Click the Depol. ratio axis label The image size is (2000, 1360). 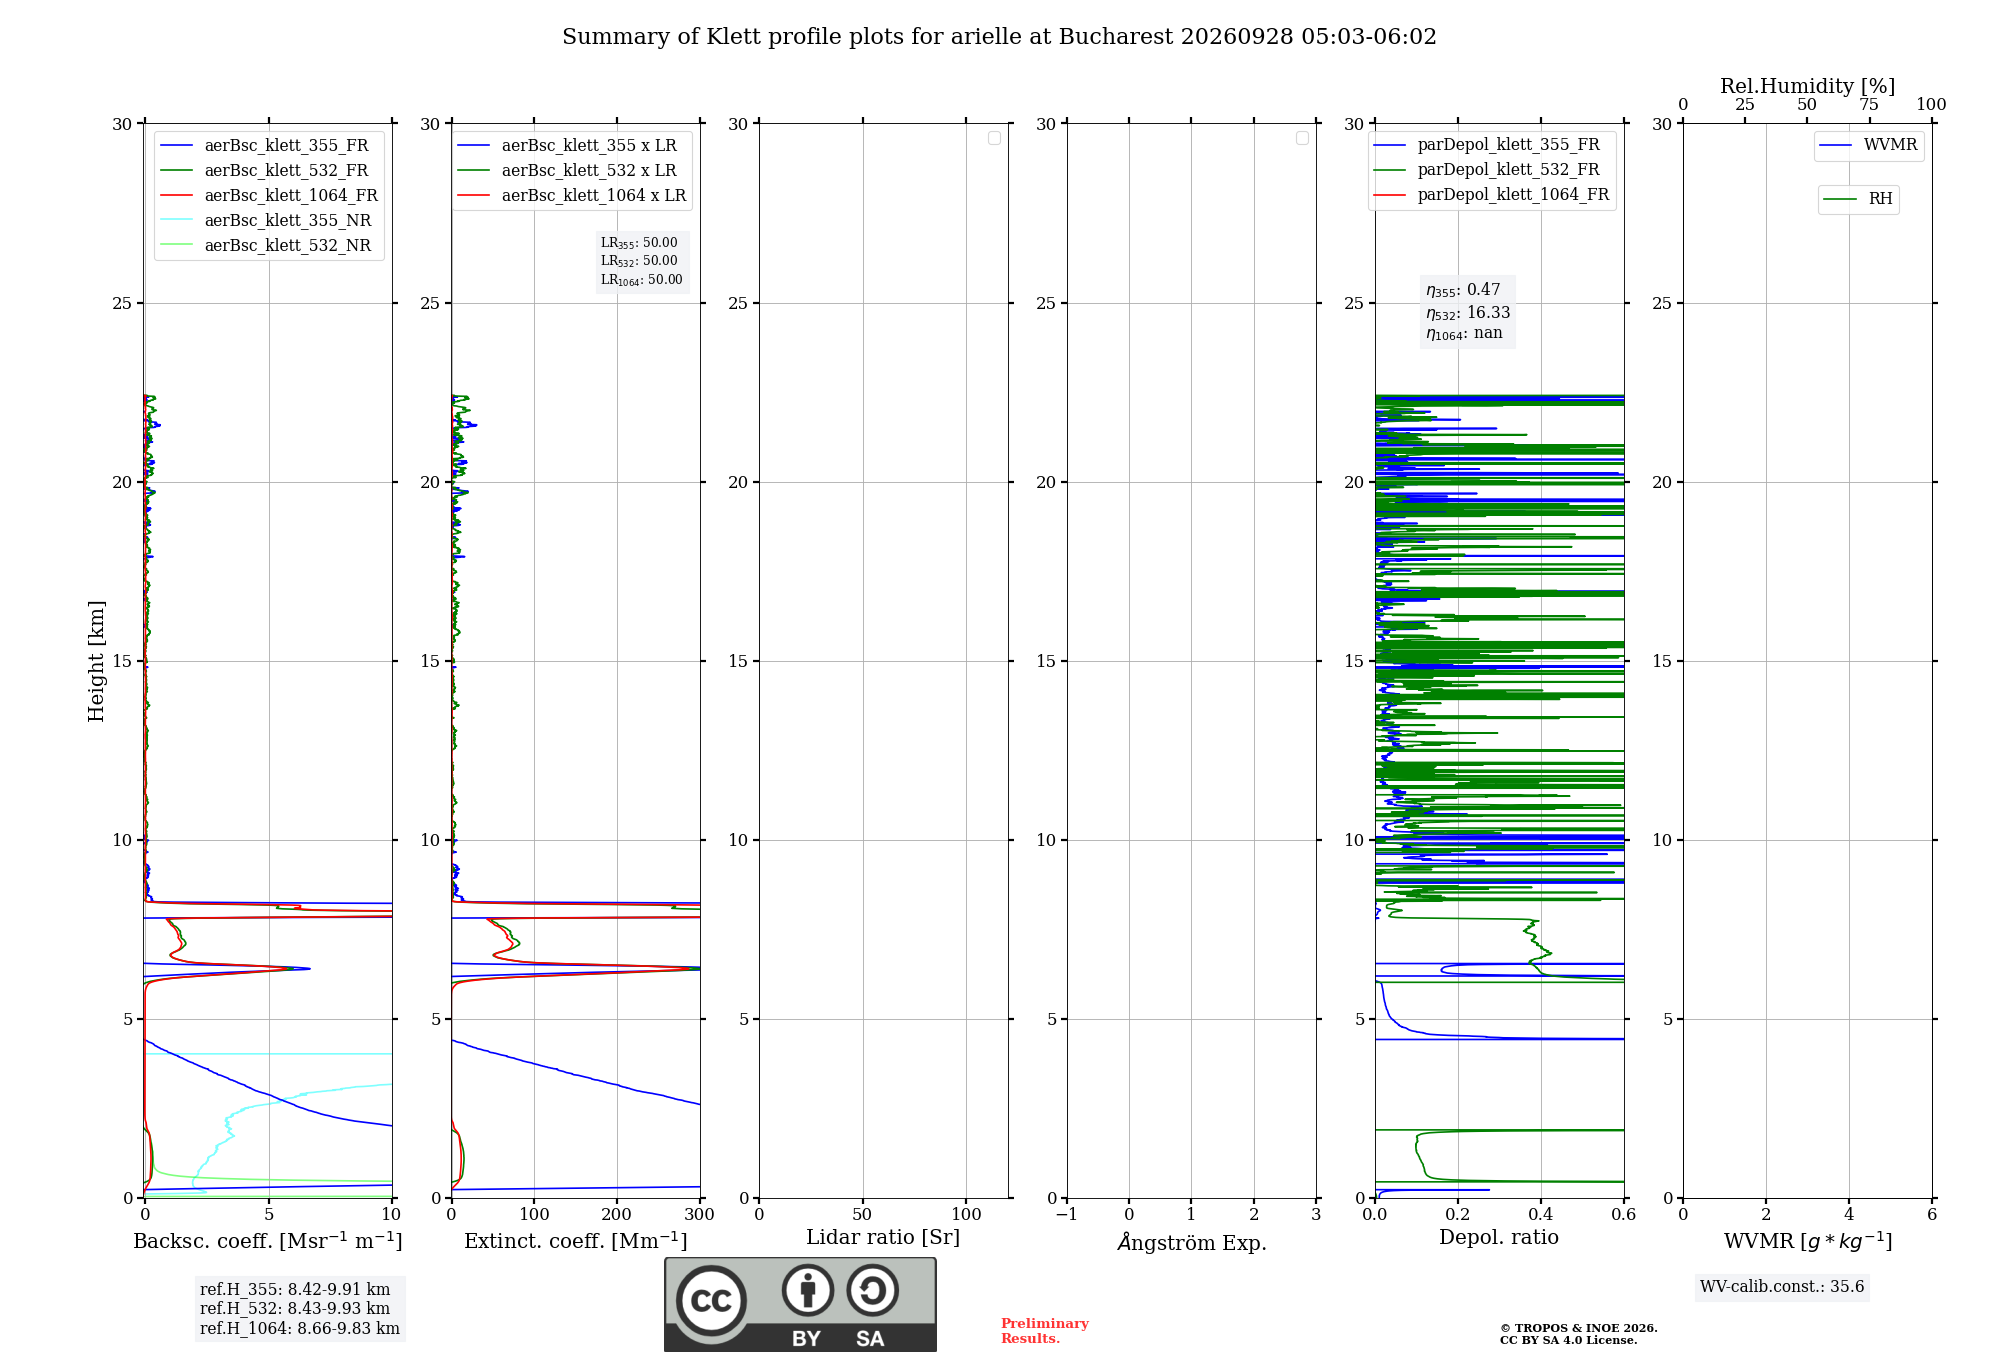tap(1499, 1238)
